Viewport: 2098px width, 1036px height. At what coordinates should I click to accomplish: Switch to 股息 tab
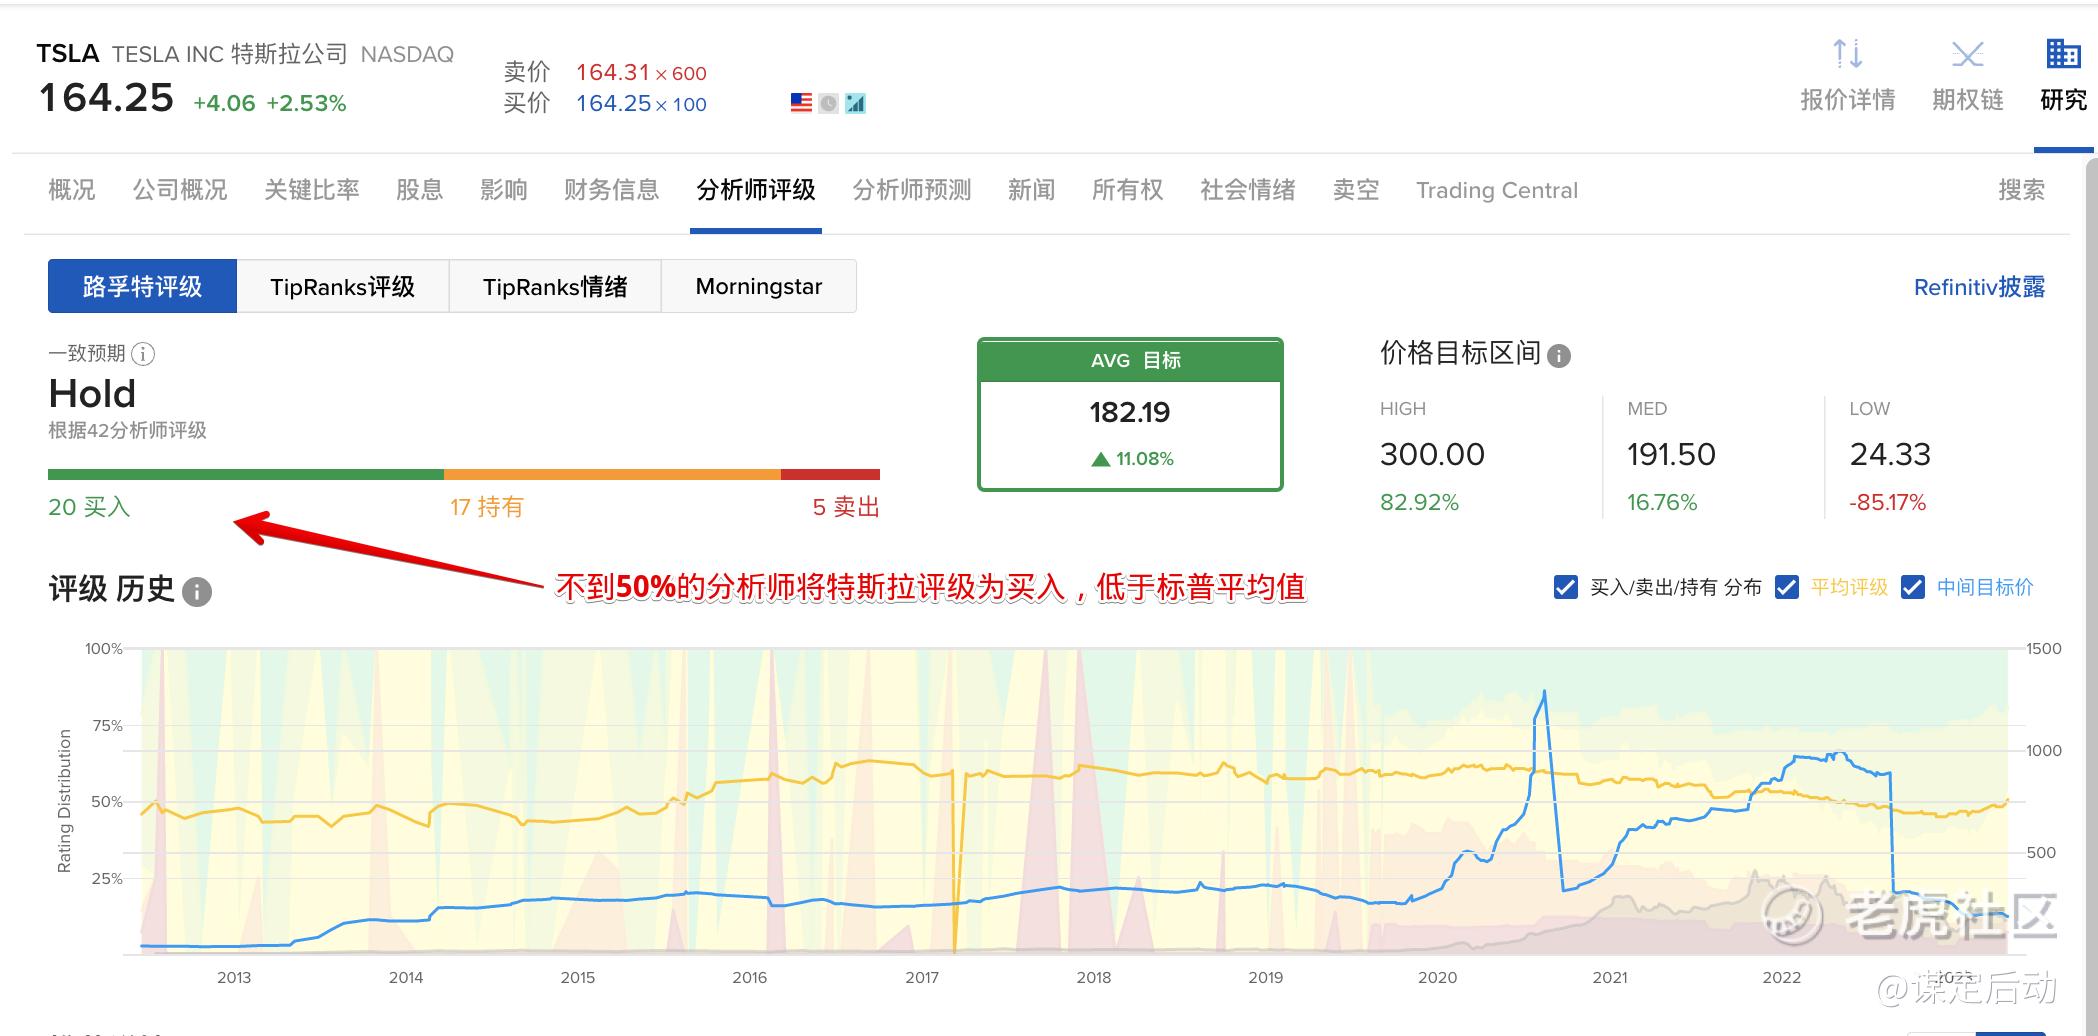pos(420,190)
